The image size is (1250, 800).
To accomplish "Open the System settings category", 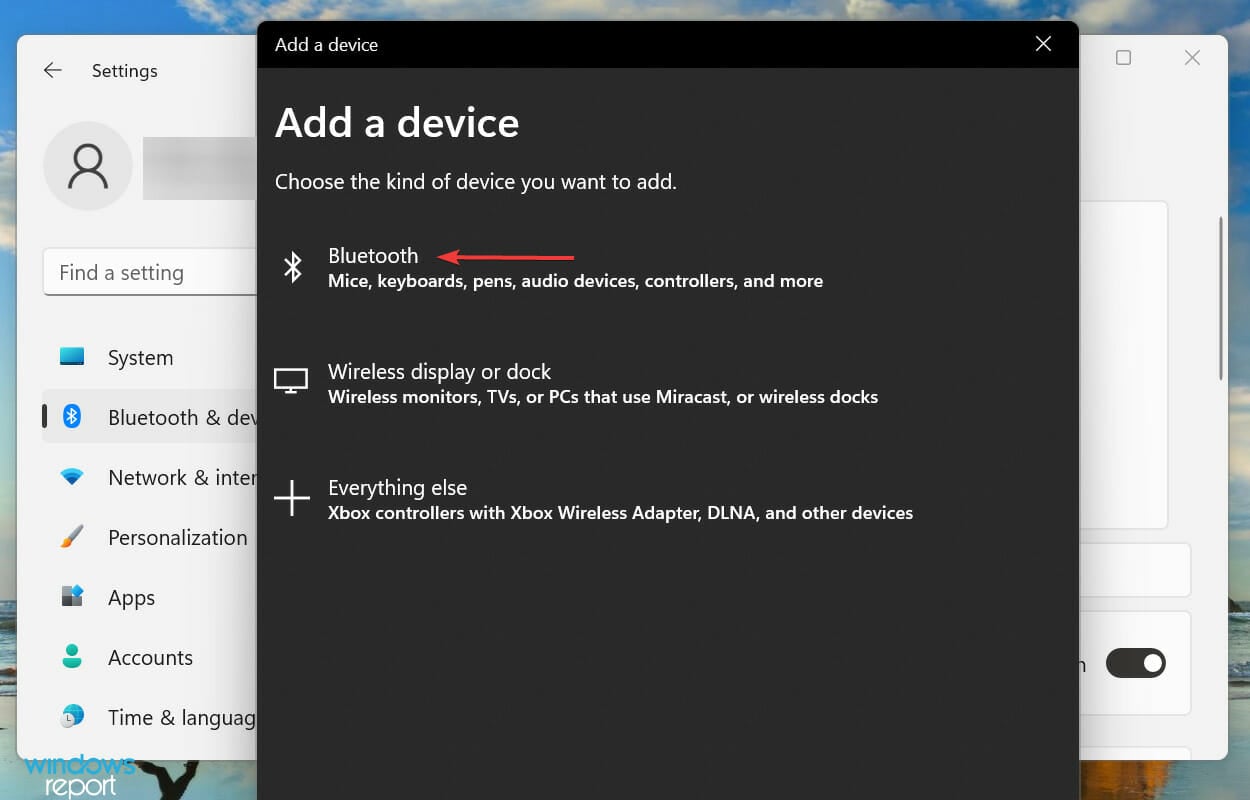I will pyautogui.click(x=140, y=358).
